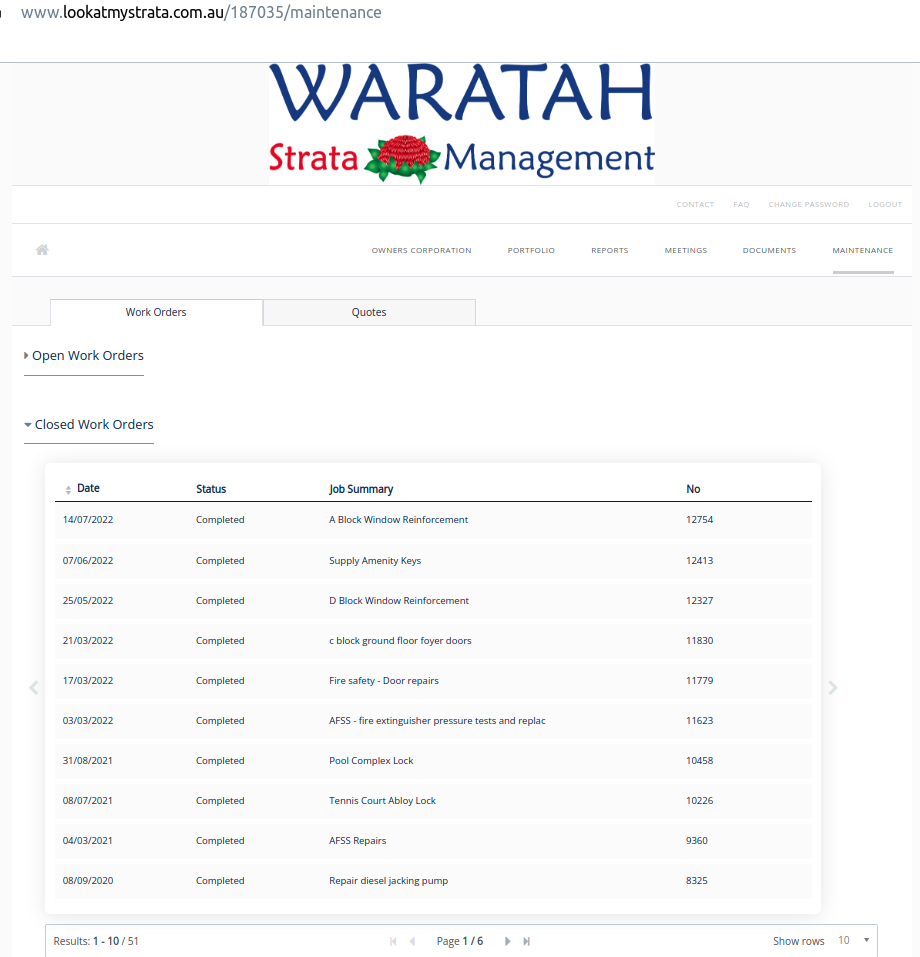This screenshot has width=920, height=957.
Task: Click the left carousel arrow beside table
Action: pyautogui.click(x=34, y=687)
